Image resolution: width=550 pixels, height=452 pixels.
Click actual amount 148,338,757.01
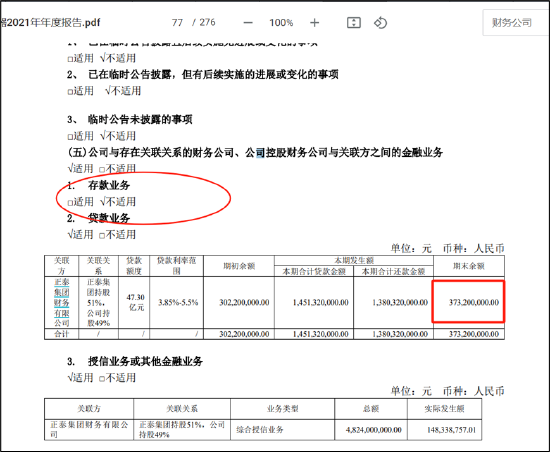(451, 430)
